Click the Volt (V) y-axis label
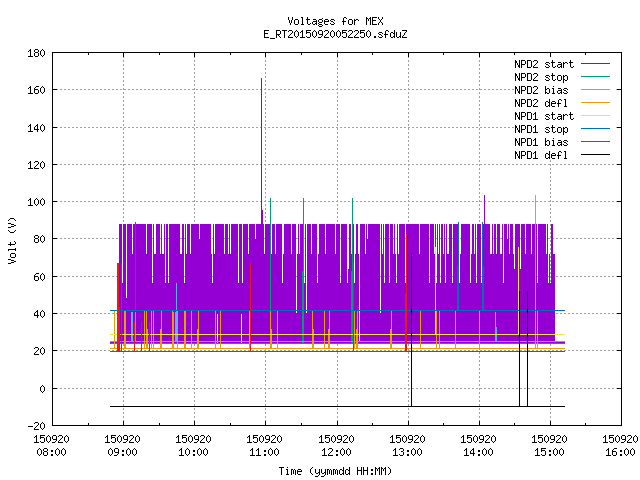Image resolution: width=640 pixels, height=480 pixels. (x=12, y=241)
